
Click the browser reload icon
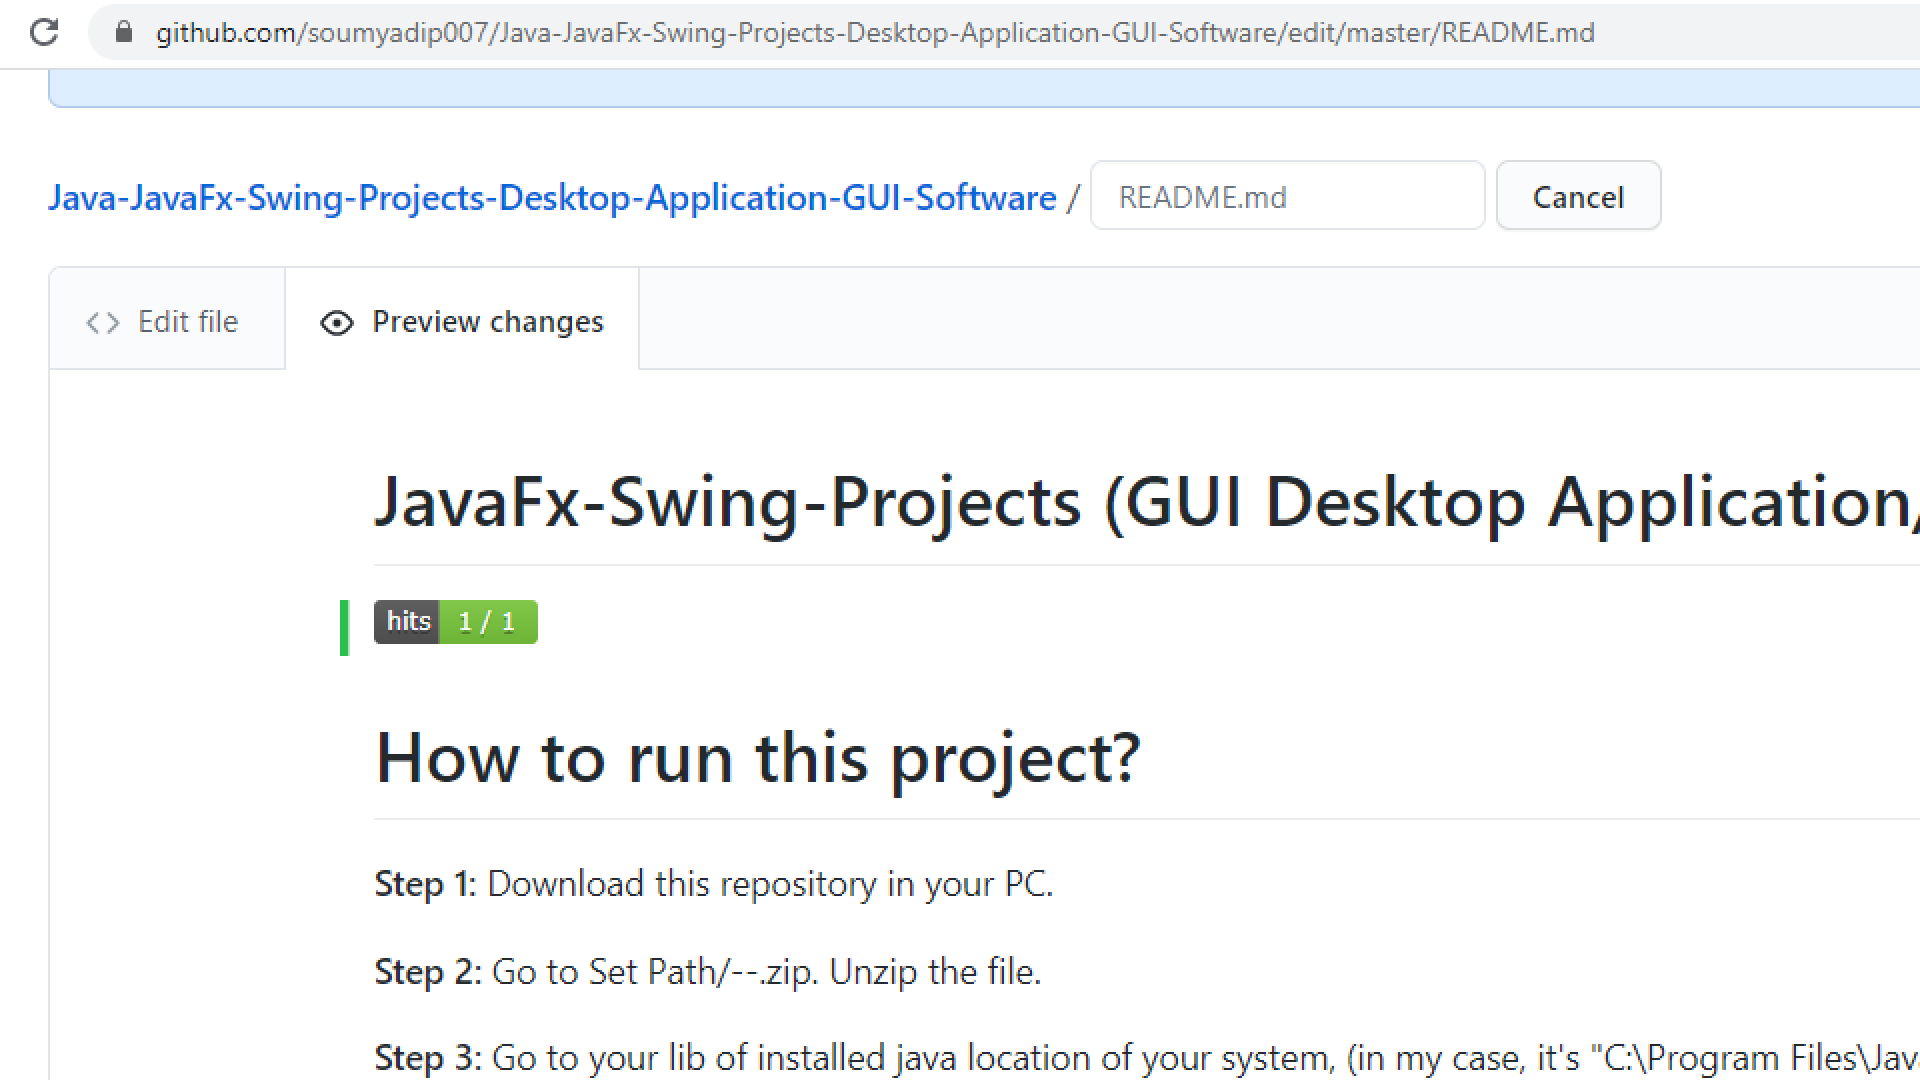[44, 32]
